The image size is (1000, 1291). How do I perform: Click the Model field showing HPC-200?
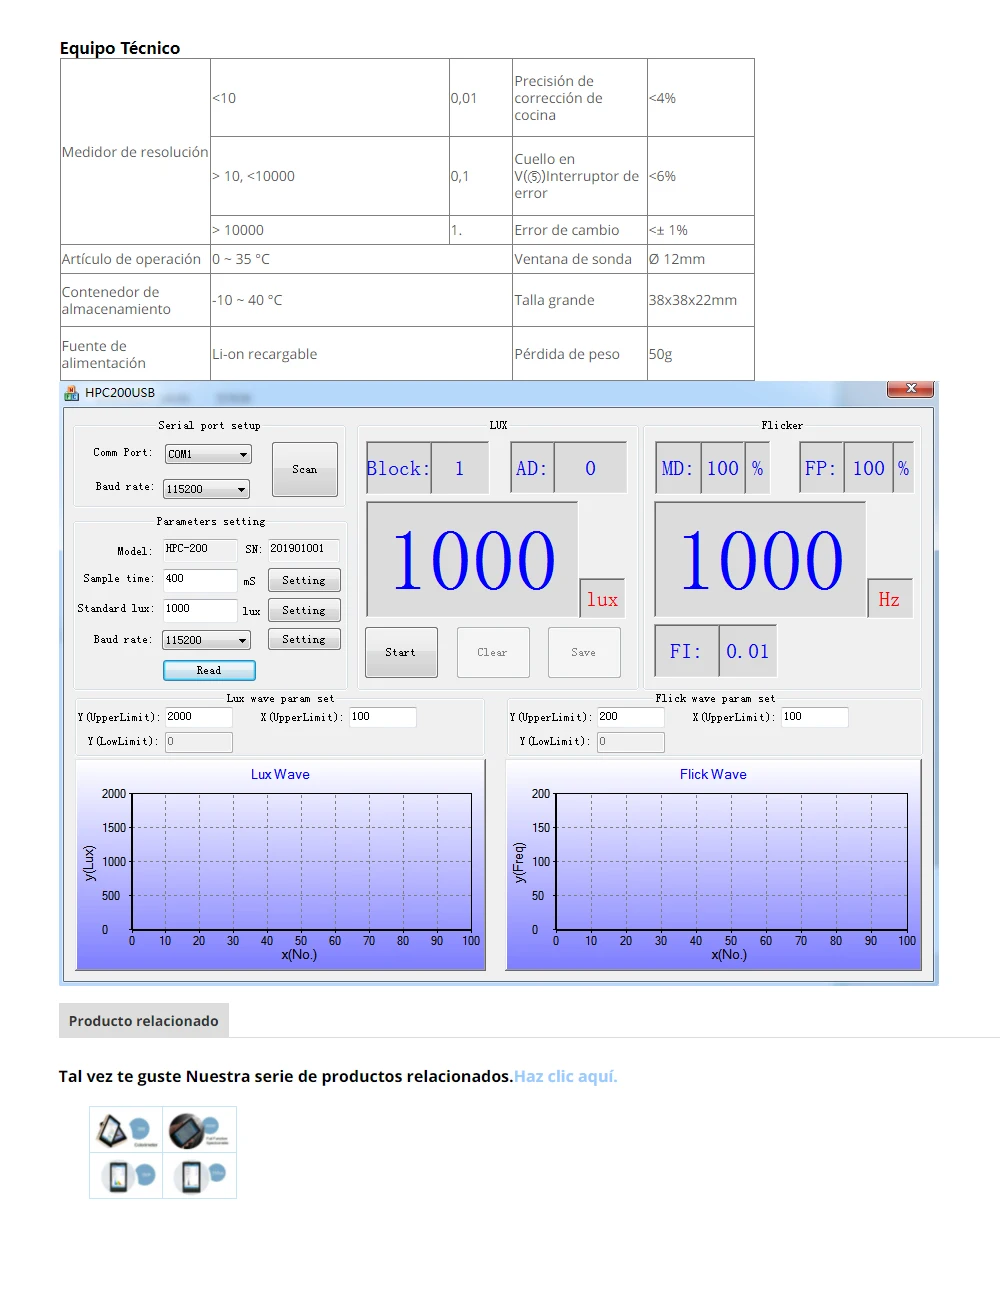pos(200,549)
